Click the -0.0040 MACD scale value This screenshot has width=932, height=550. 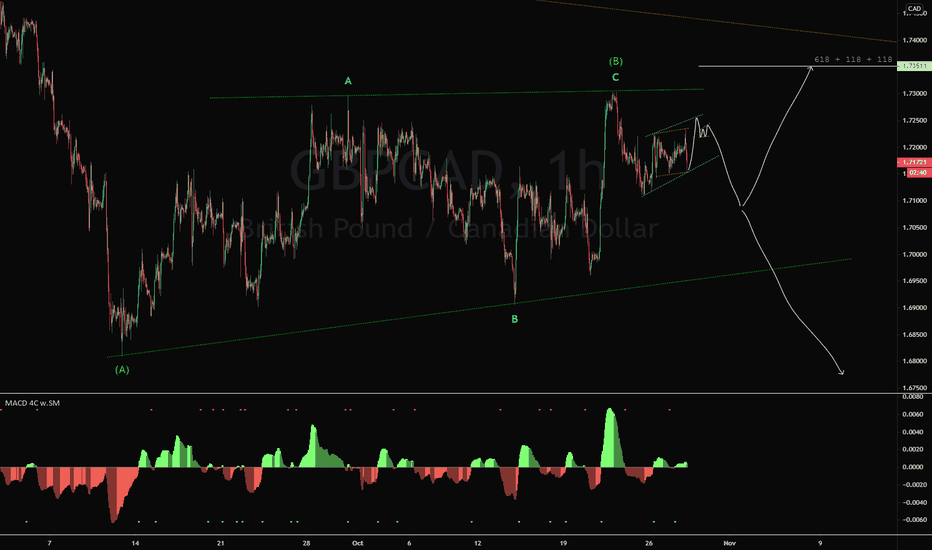(x=912, y=502)
